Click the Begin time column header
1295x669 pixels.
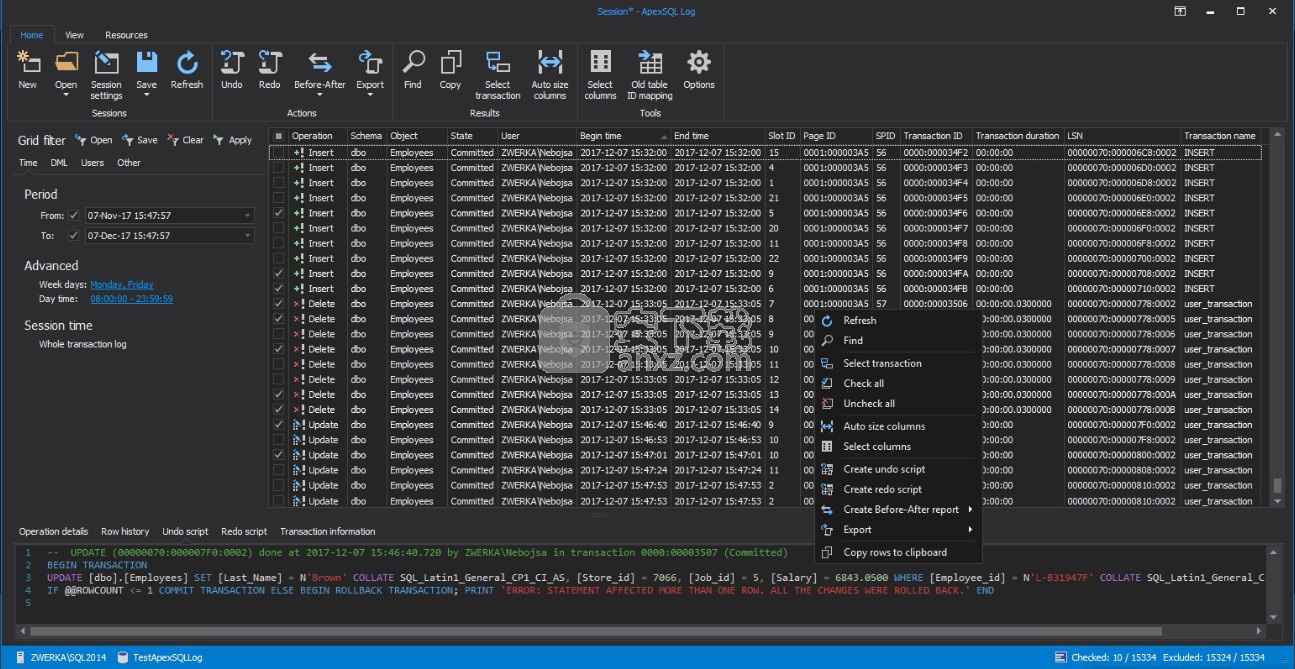623,136
